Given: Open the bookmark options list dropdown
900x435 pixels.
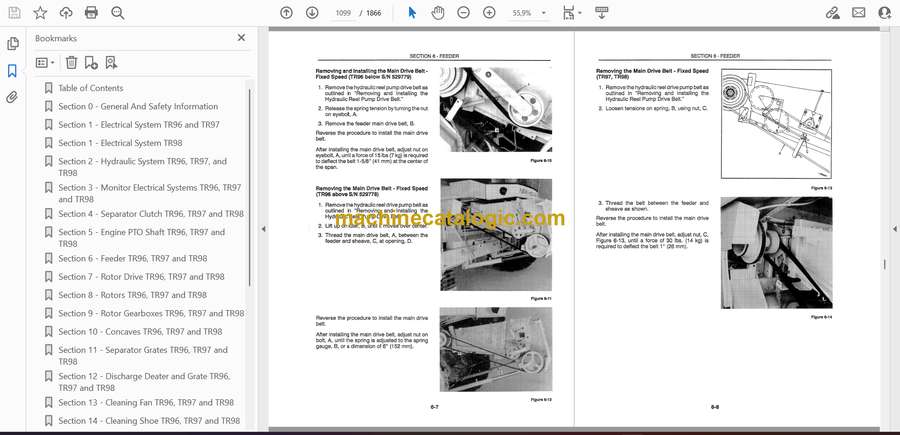Looking at the screenshot, I should click(45, 63).
